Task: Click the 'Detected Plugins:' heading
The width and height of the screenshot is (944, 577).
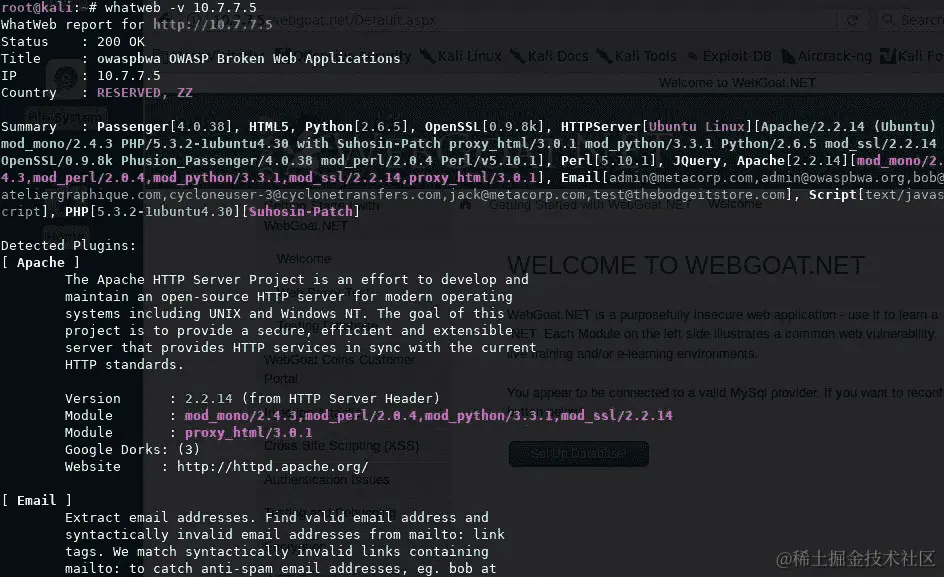Action: pos(69,245)
